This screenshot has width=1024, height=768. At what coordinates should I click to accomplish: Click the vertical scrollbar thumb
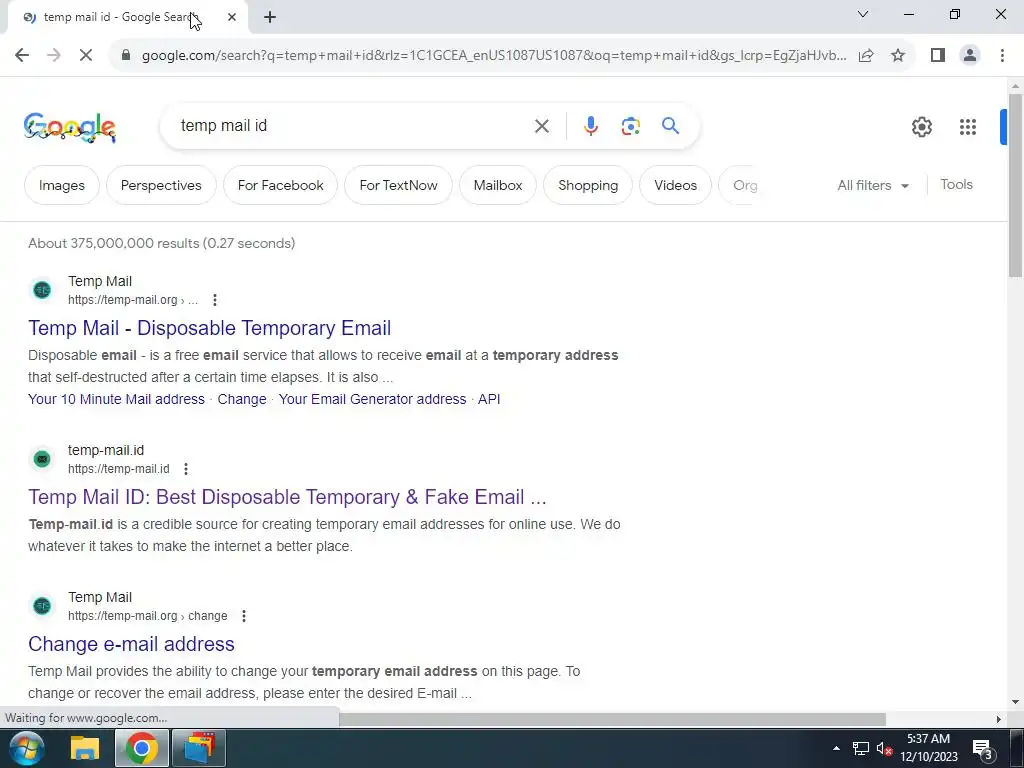pos(1015,185)
